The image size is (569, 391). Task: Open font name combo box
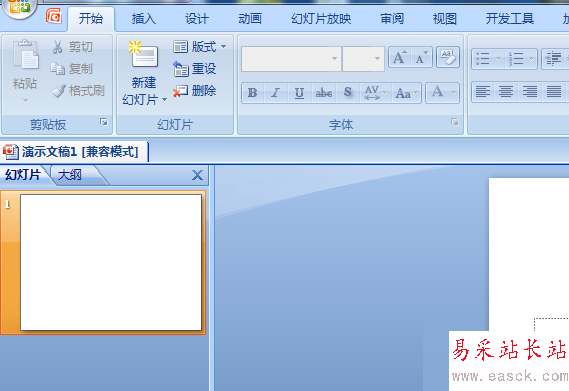coord(291,58)
